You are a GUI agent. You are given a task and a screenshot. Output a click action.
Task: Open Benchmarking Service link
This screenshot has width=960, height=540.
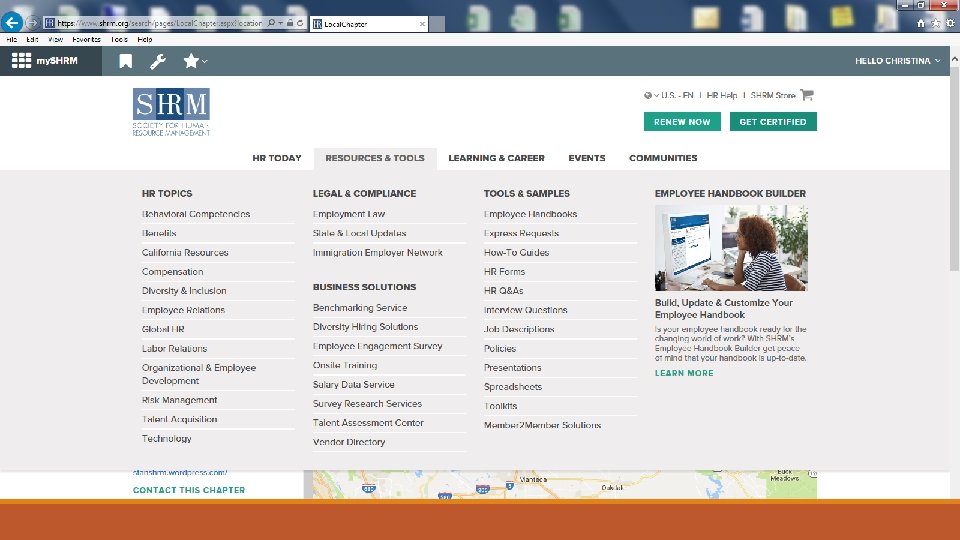click(360, 308)
